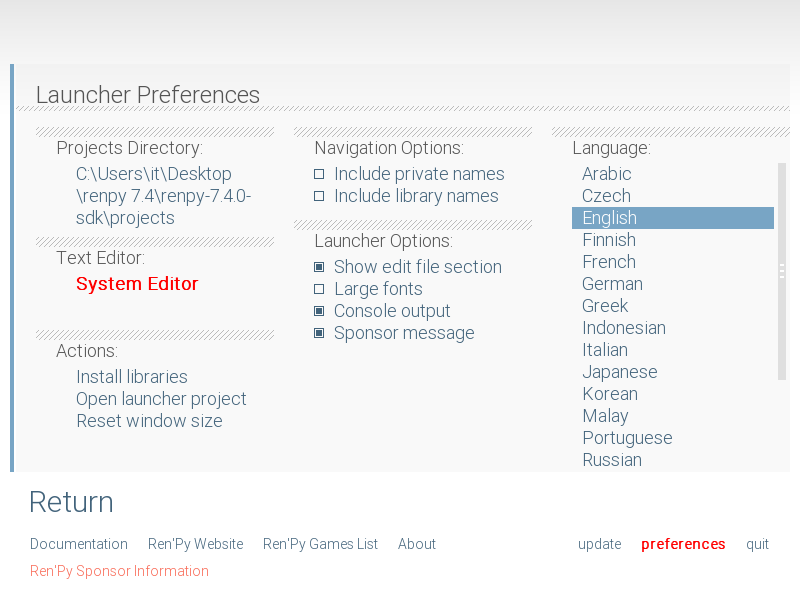Select Arabic language option
Screen dimensions: 800x600
[607, 174]
